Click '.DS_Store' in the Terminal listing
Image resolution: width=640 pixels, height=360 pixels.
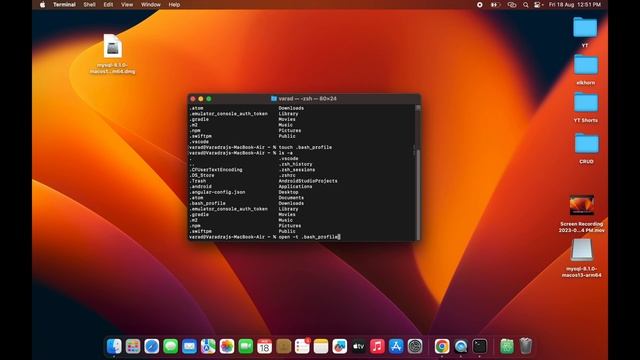tap(202, 176)
